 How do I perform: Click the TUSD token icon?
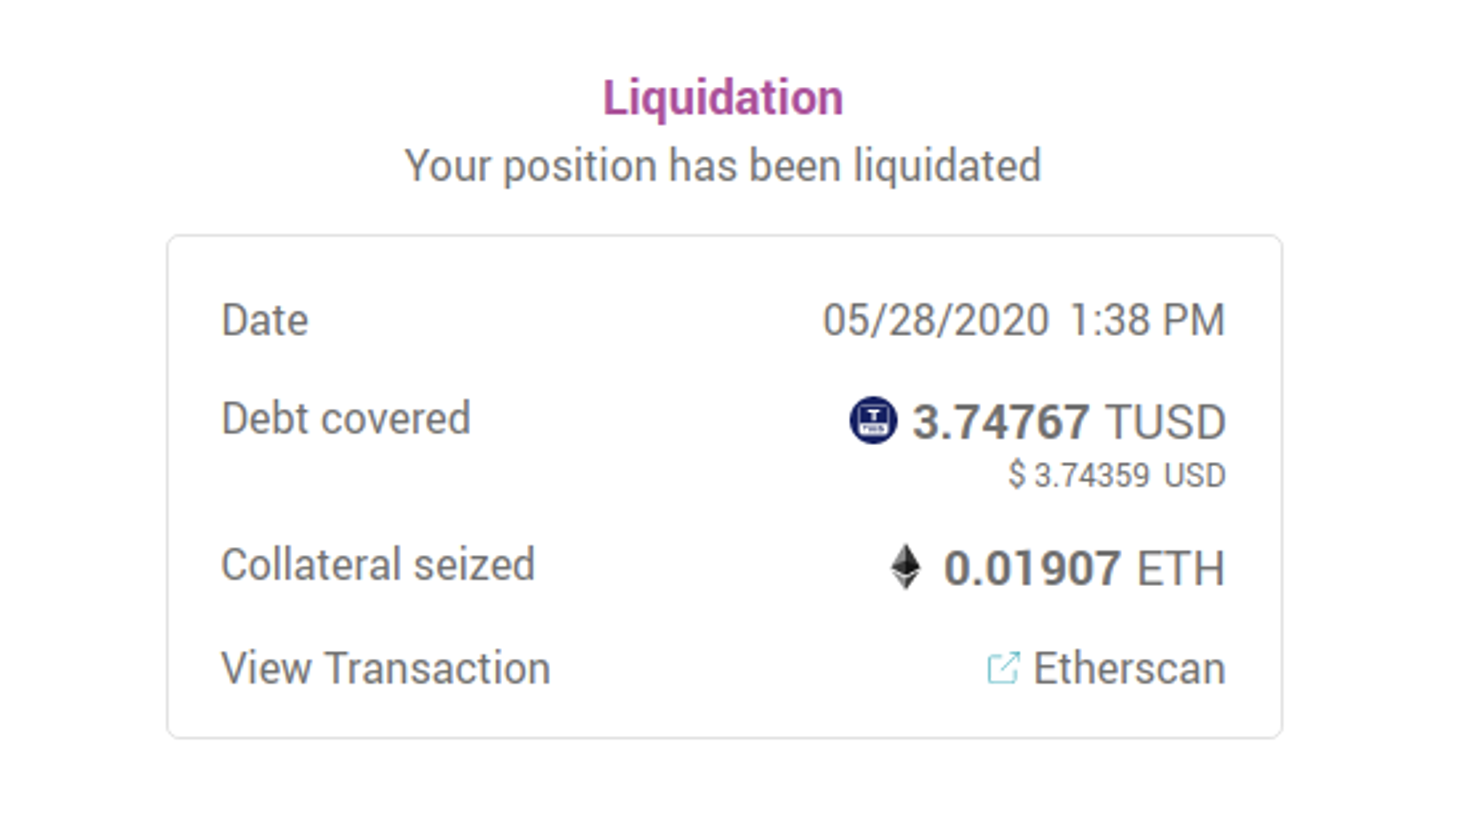(873, 420)
